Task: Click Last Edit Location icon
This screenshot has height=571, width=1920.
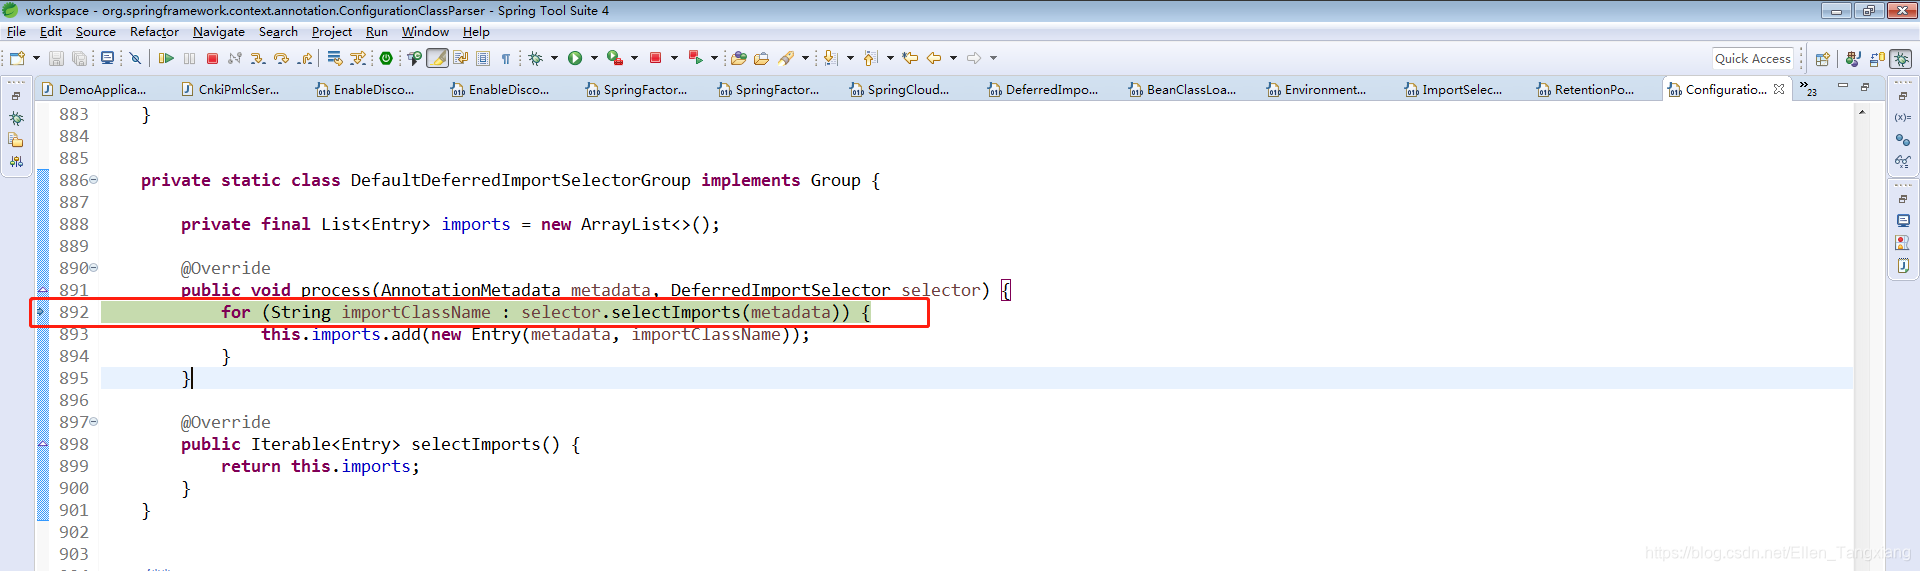Action: pos(910,58)
